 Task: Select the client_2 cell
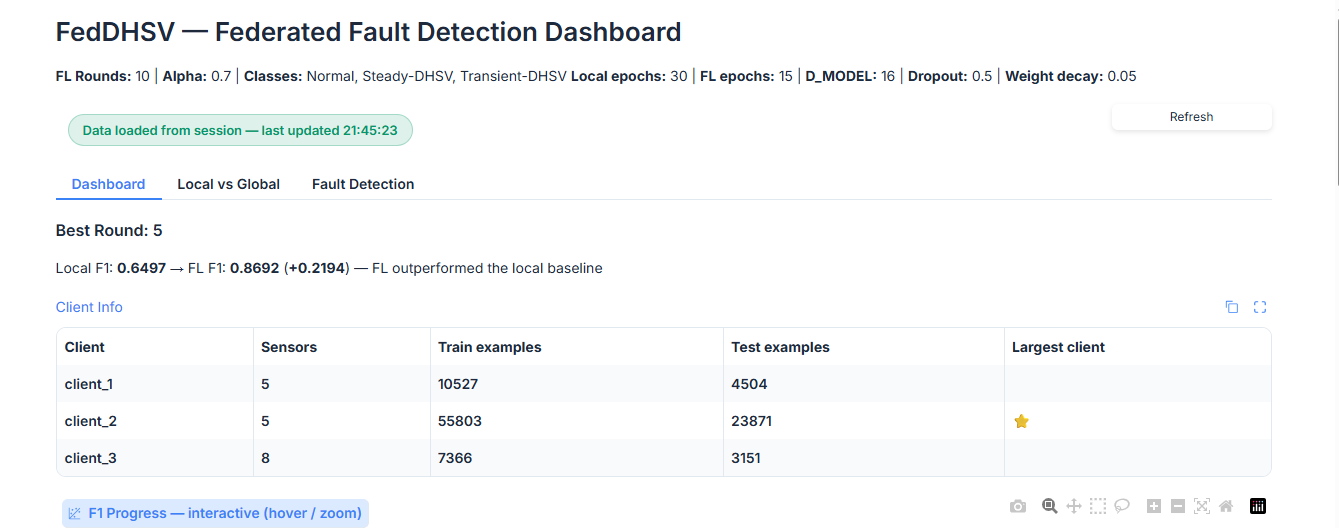tap(154, 421)
